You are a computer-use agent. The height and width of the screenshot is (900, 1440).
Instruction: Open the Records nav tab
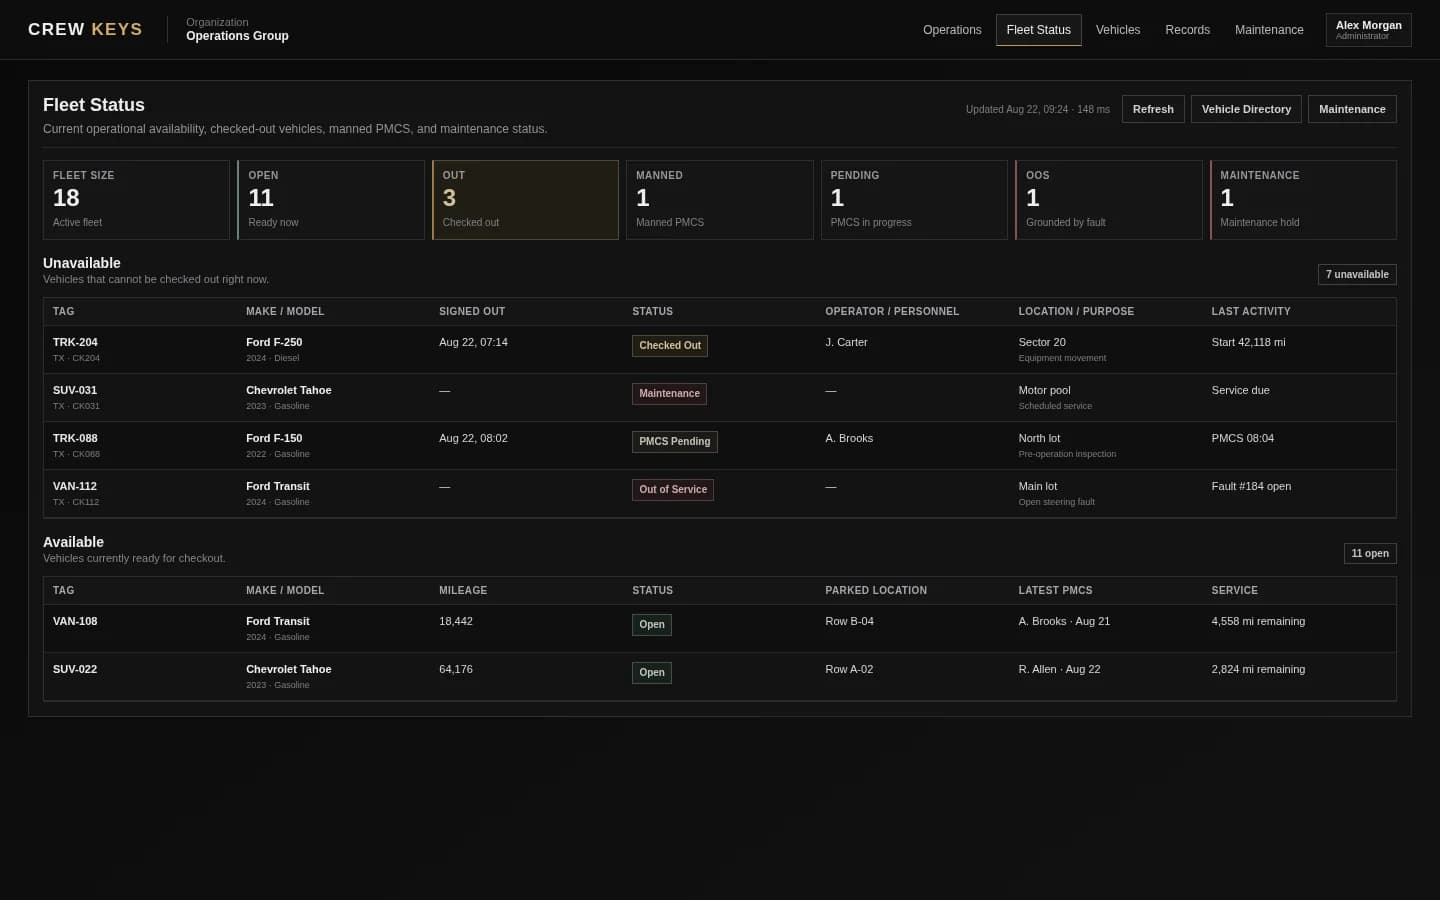click(x=1187, y=30)
